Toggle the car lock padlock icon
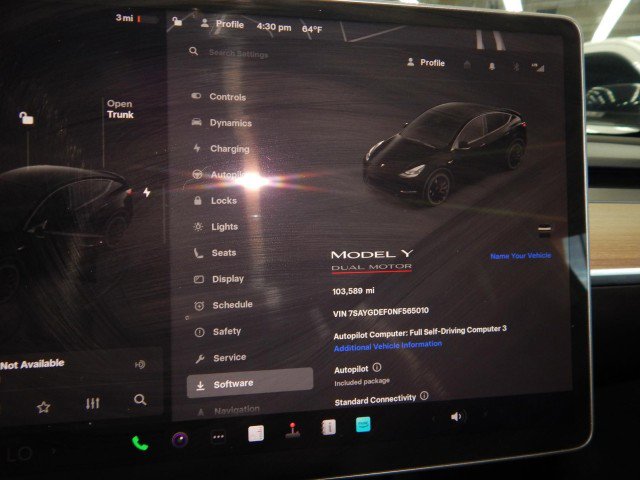This screenshot has width=640, height=480. 26,118
